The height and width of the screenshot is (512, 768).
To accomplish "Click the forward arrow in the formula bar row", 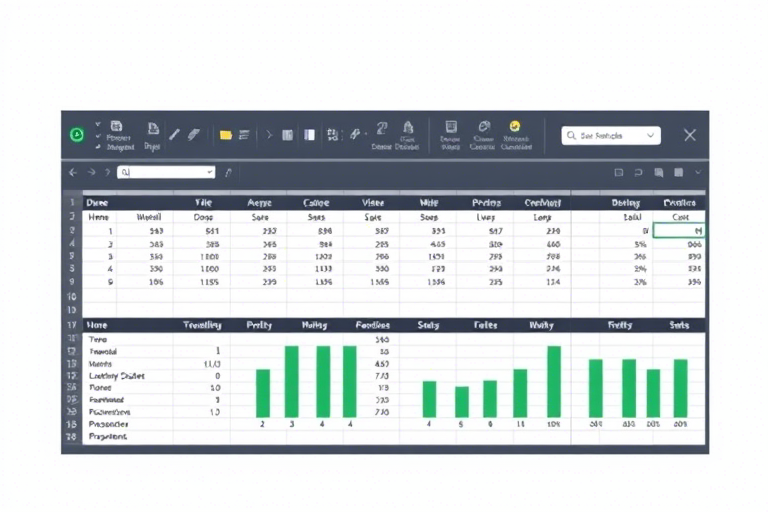I will 91,172.
